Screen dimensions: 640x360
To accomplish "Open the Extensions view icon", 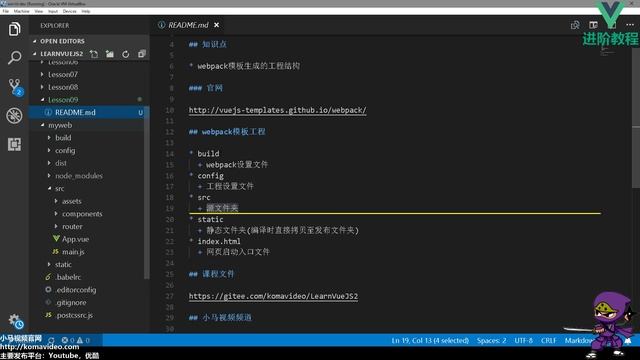I will (14, 144).
